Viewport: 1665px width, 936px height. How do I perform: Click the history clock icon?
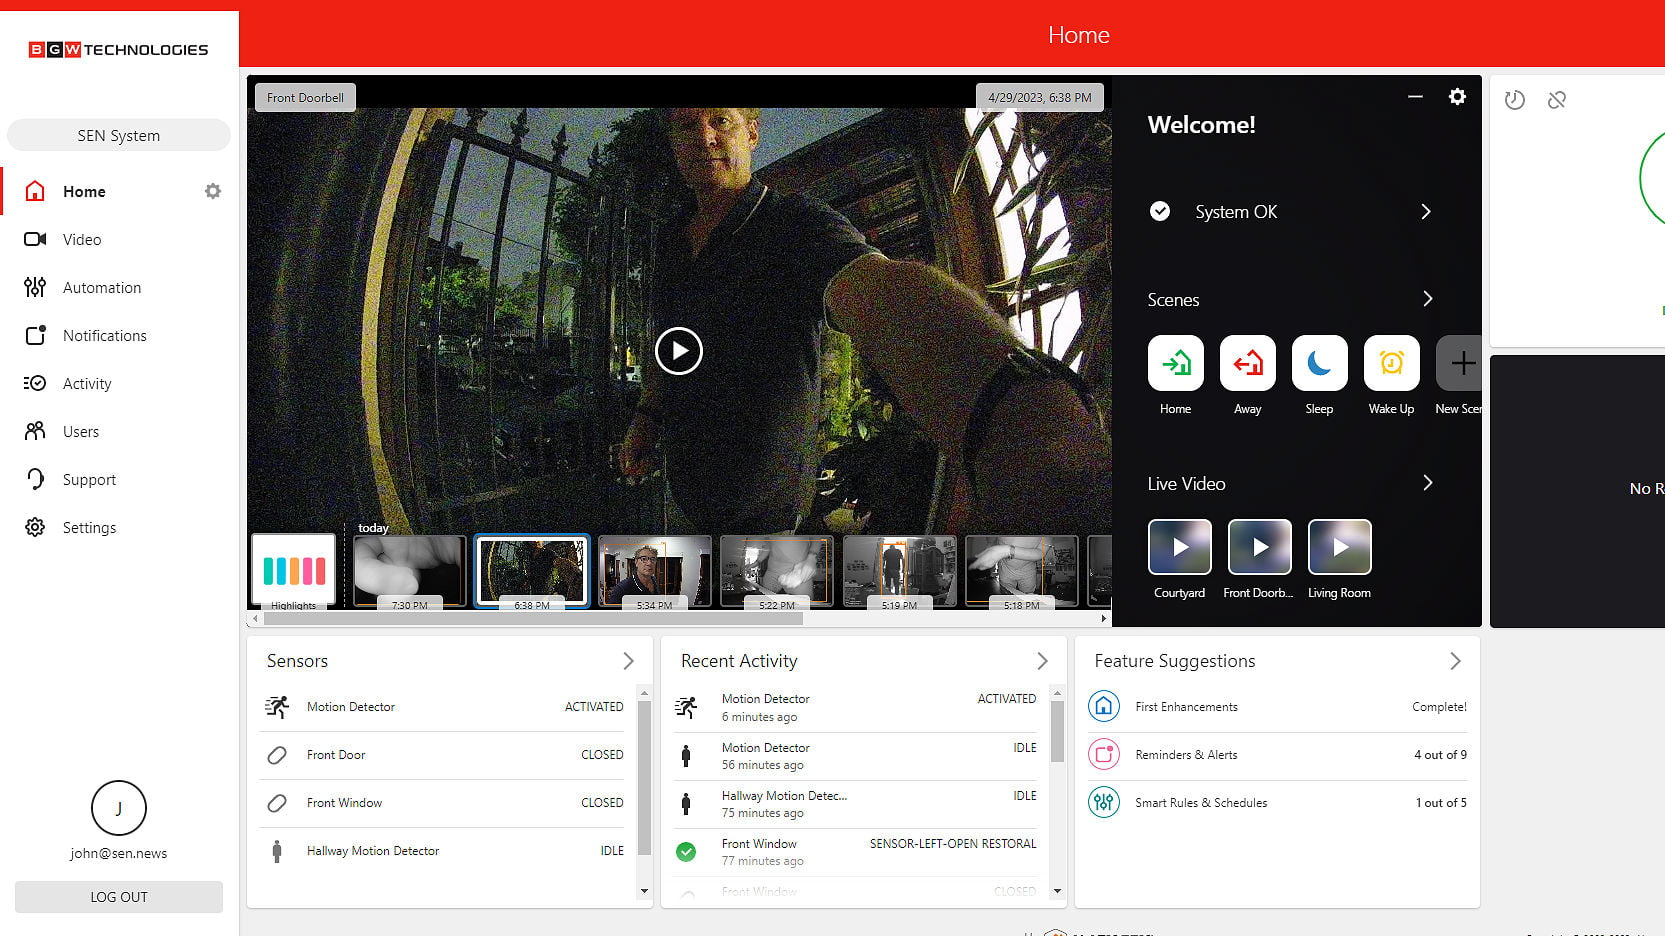(1514, 100)
